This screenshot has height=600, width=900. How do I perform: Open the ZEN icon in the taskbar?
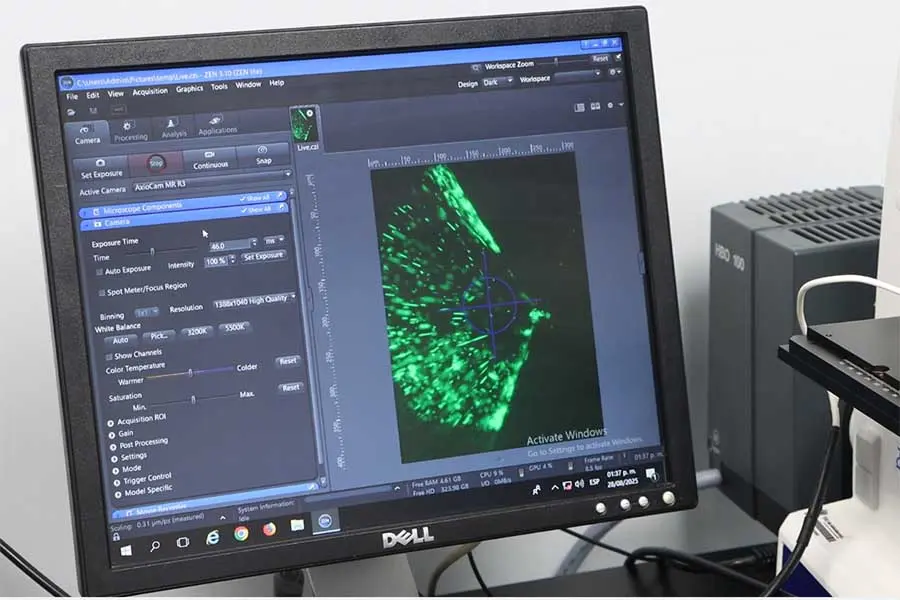click(324, 520)
